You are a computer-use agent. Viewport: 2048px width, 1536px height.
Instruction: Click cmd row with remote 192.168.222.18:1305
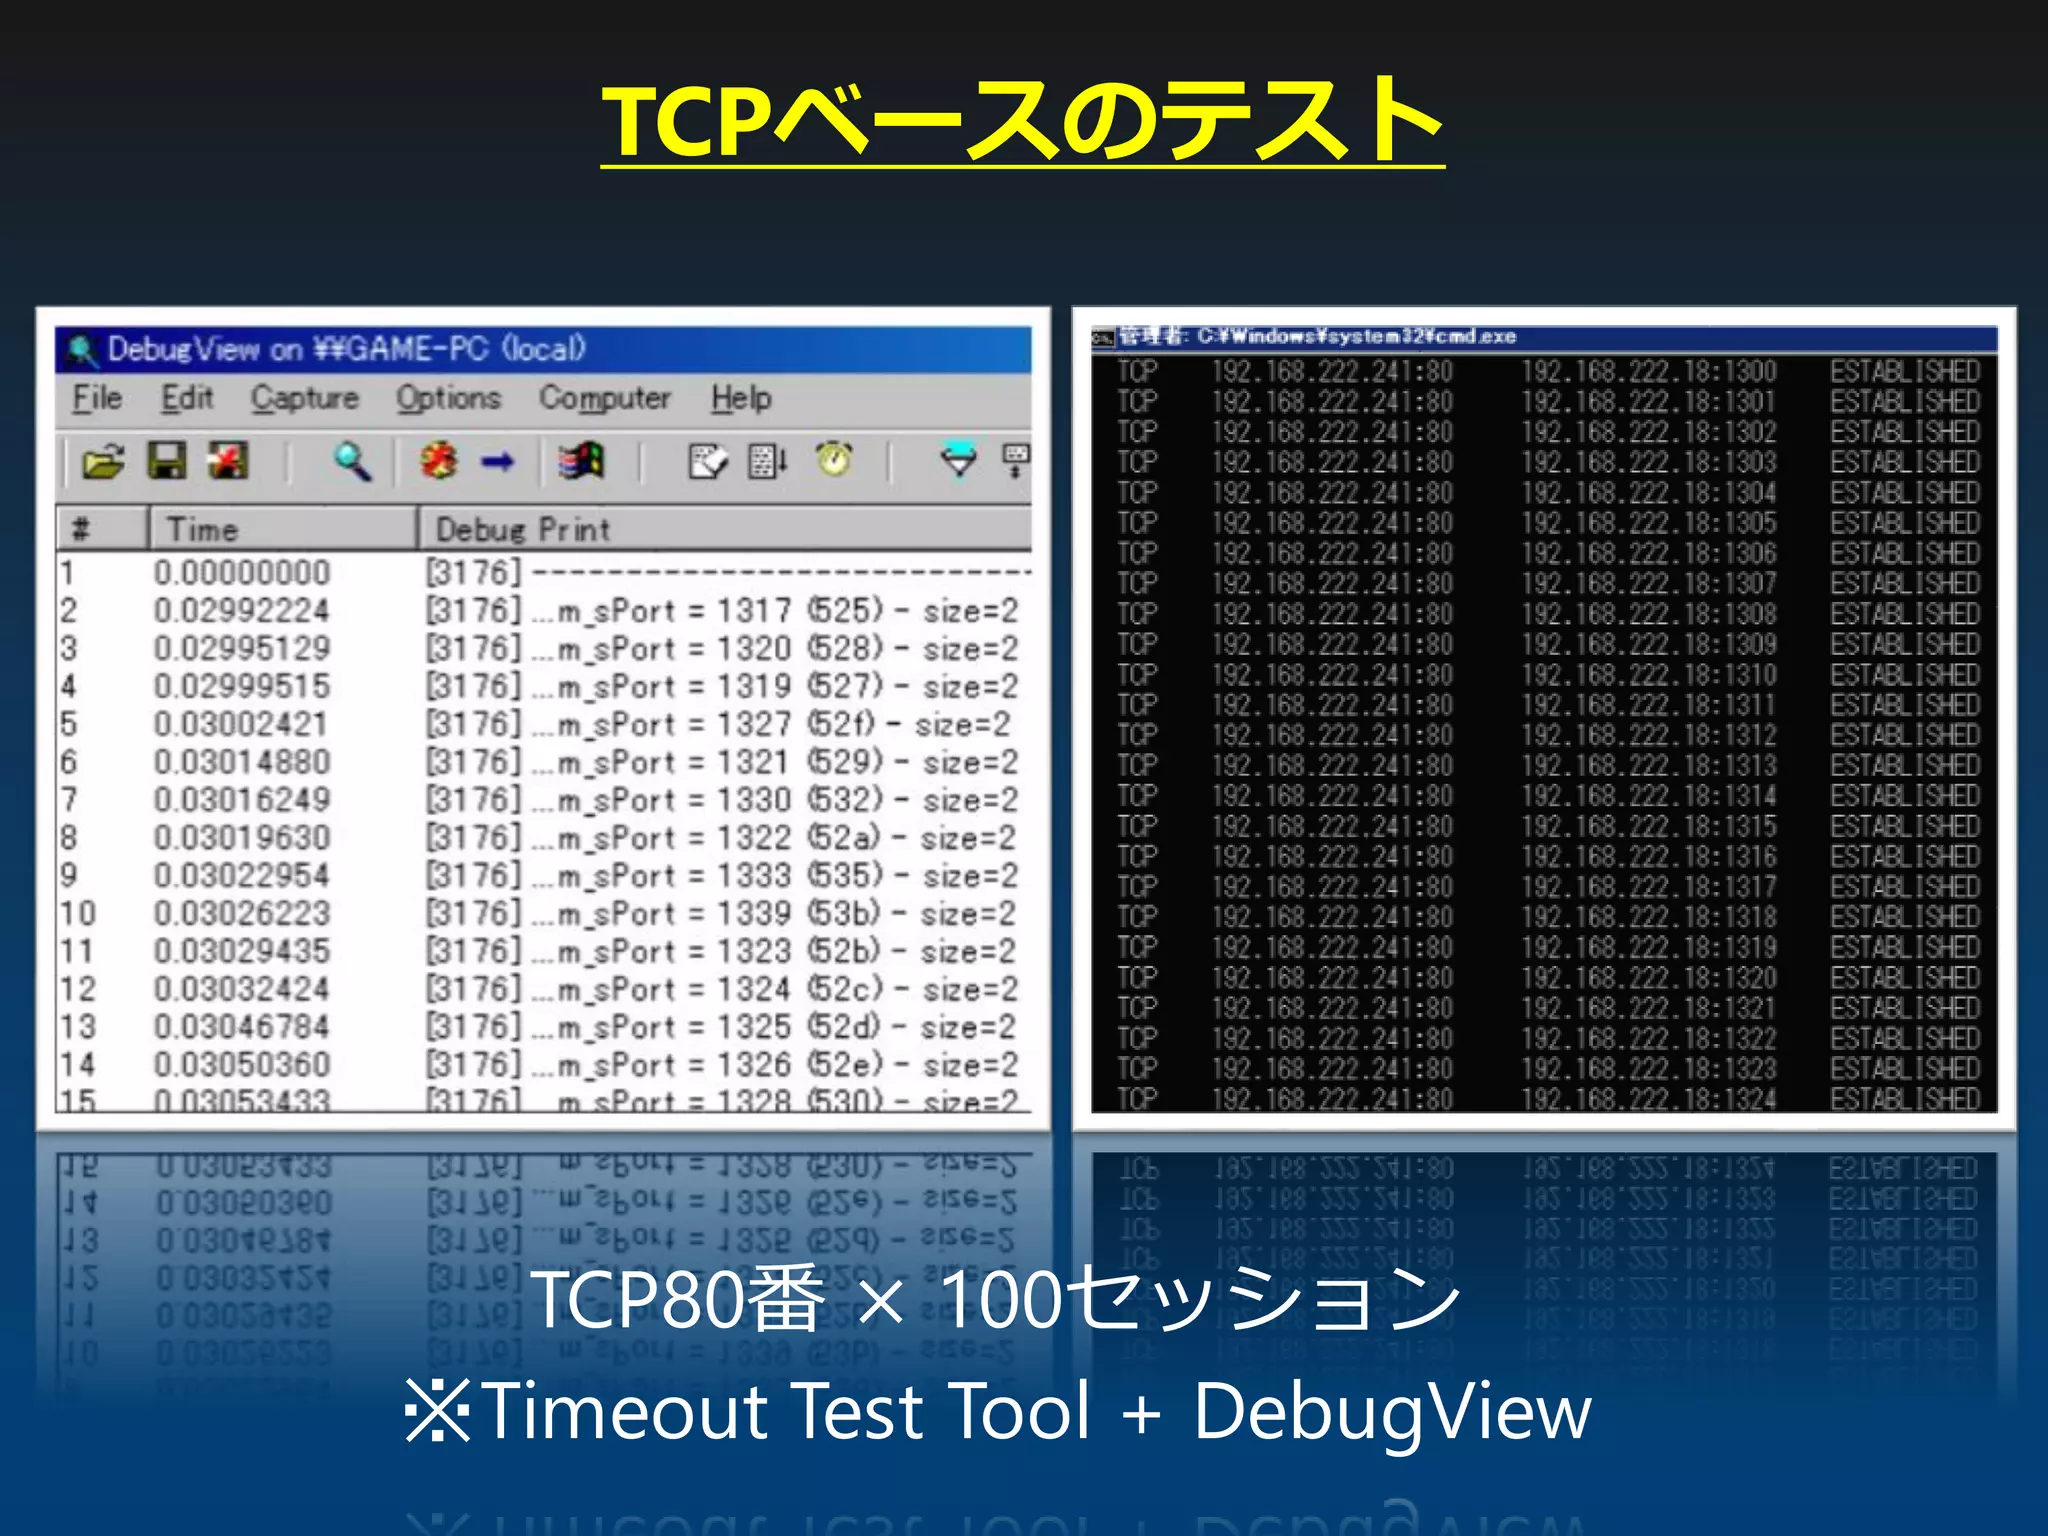pyautogui.click(x=1548, y=523)
